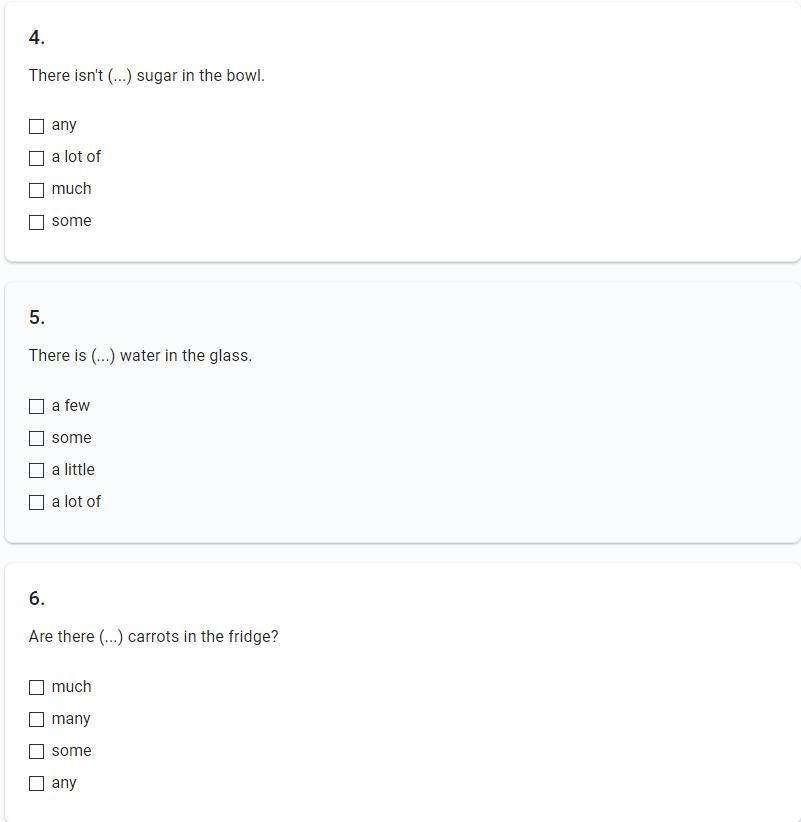
Task: Check 'some' option in question 5
Action: pos(37,439)
